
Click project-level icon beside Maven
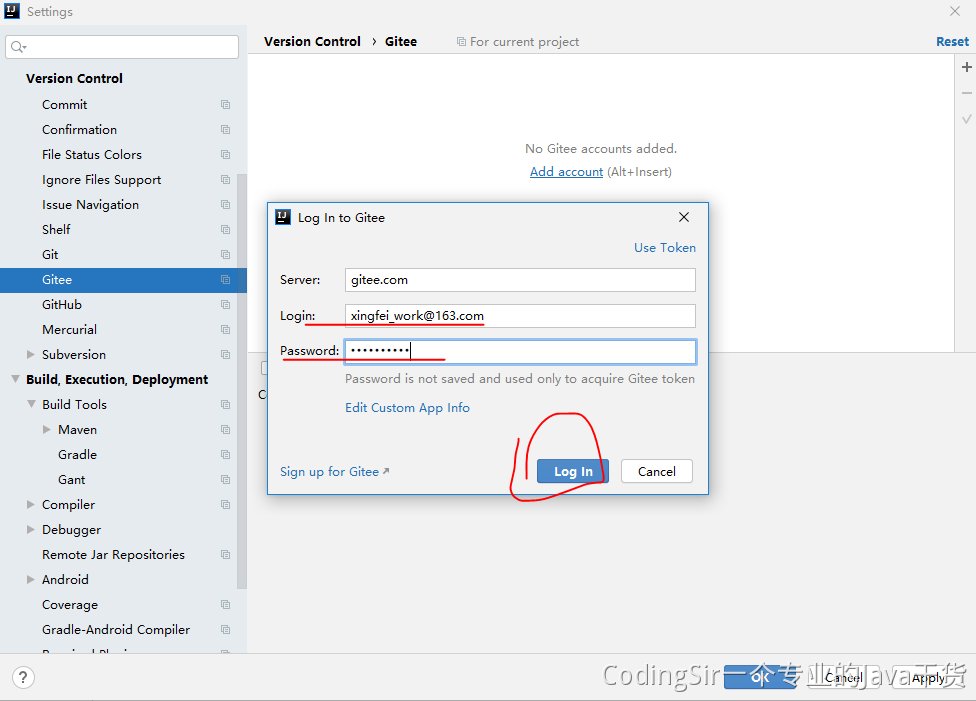coord(225,430)
